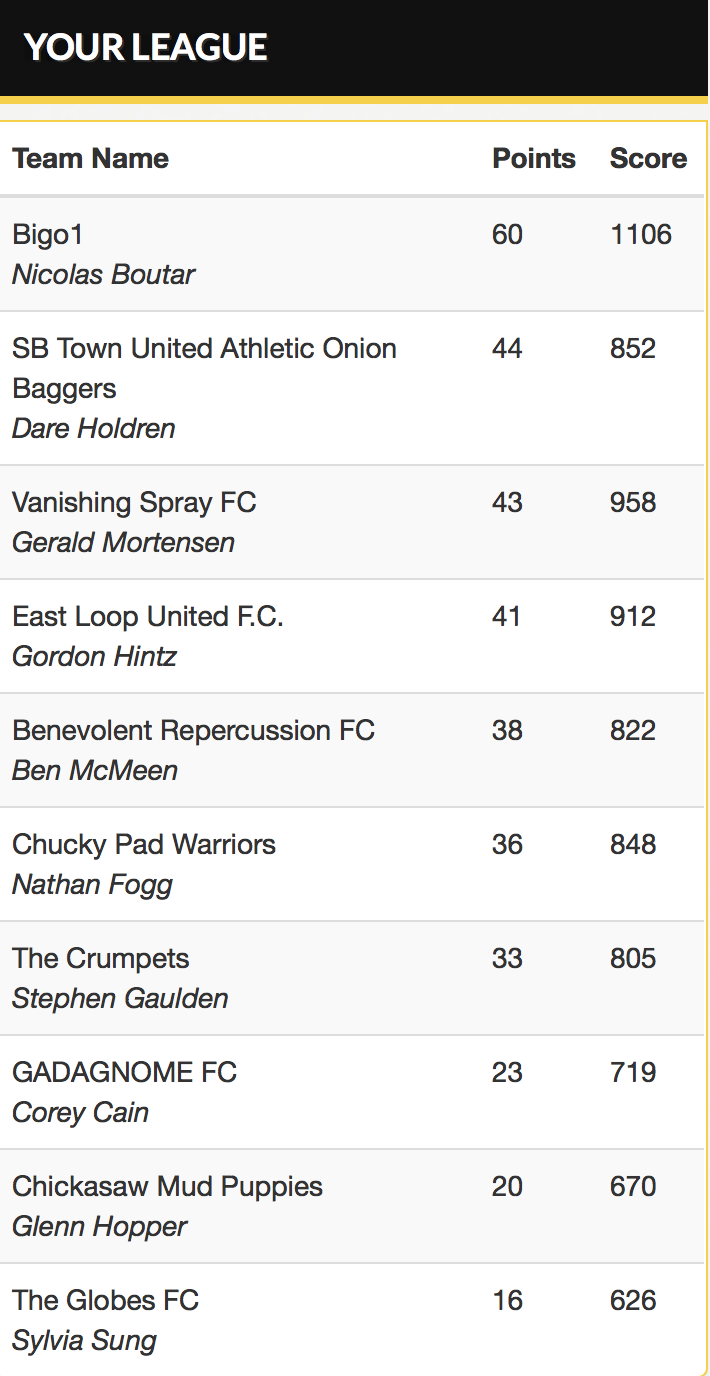
Task: Select manager Stephen Gaulden
Action: point(120,998)
